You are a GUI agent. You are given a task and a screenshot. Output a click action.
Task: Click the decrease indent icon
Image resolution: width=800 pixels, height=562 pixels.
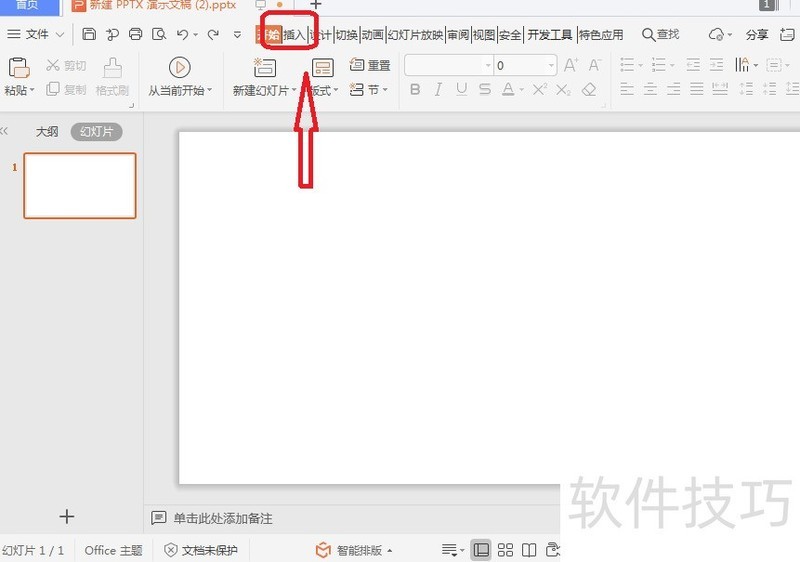(693, 65)
